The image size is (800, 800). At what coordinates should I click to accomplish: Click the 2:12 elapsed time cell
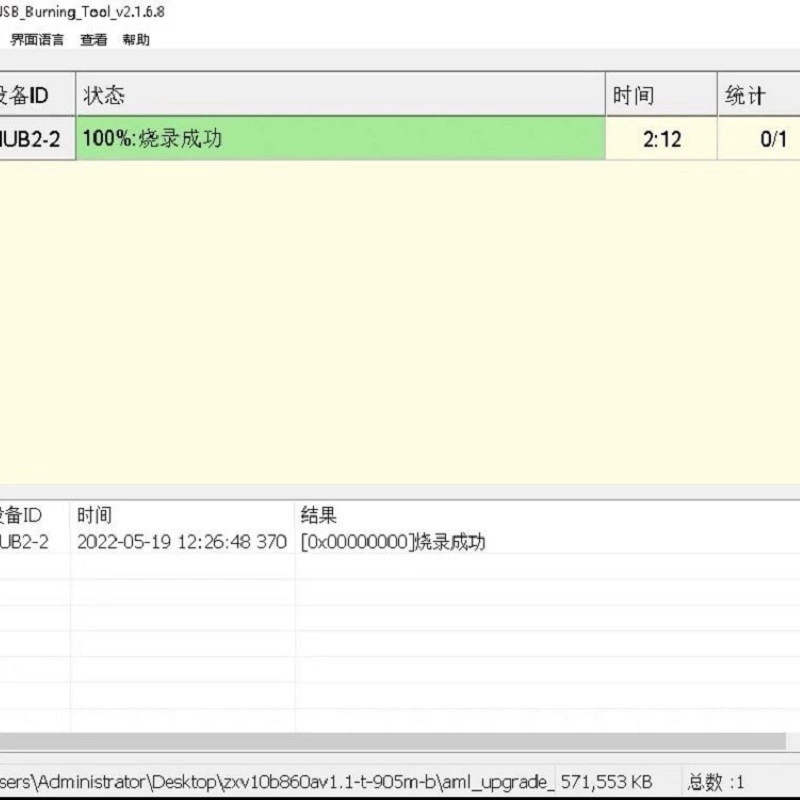(x=661, y=138)
